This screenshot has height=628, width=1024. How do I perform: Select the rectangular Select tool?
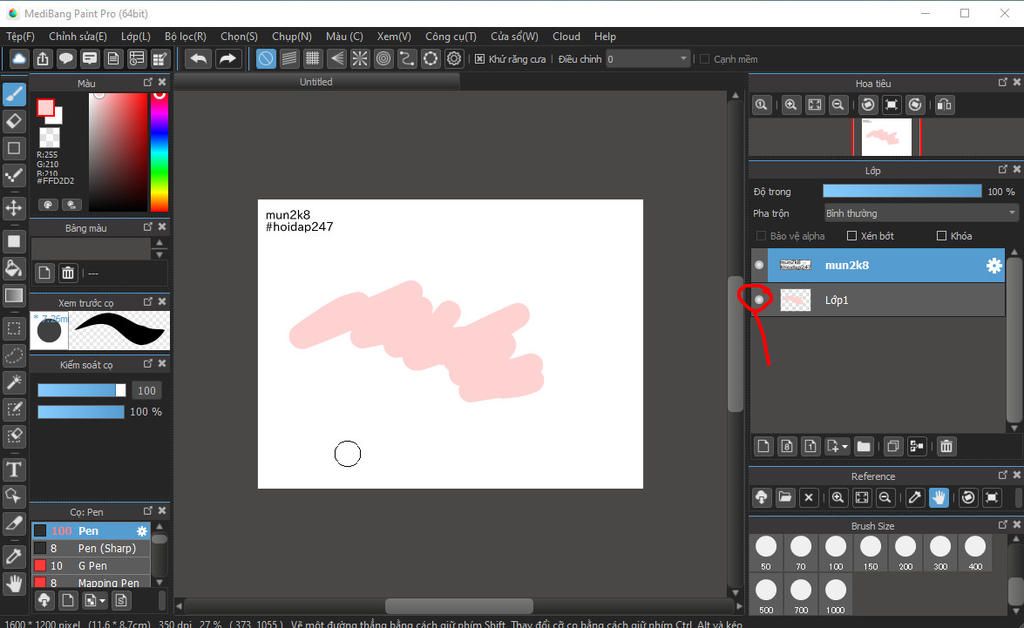coord(14,329)
